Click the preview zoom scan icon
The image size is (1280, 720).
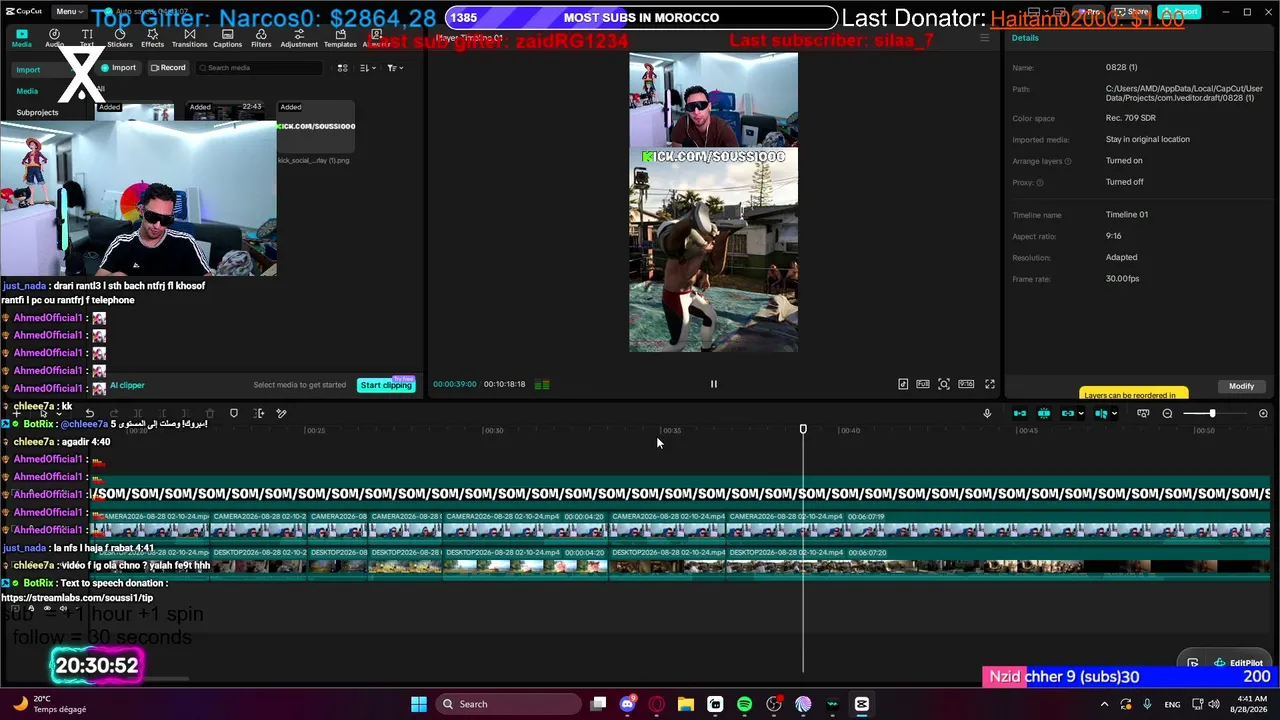click(x=944, y=384)
